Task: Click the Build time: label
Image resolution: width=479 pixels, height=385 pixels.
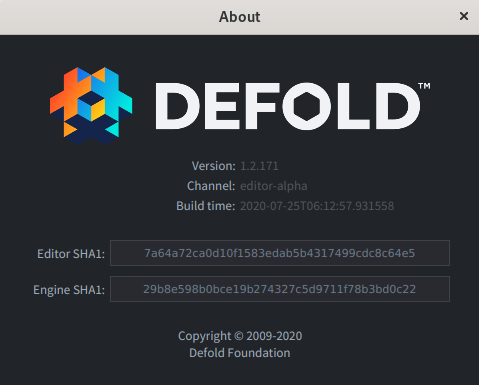Action: [206, 206]
